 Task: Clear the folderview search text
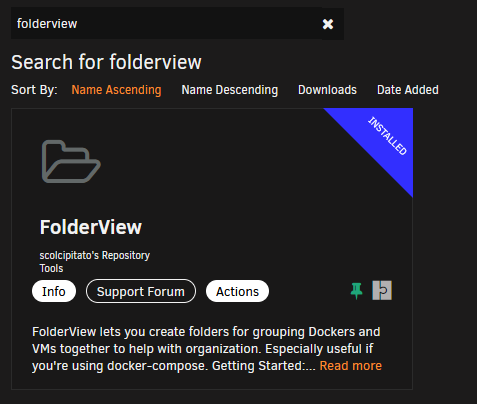click(328, 24)
